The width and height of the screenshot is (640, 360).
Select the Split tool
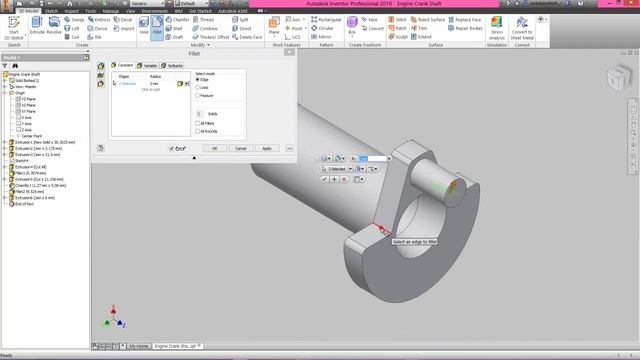pos(240,20)
